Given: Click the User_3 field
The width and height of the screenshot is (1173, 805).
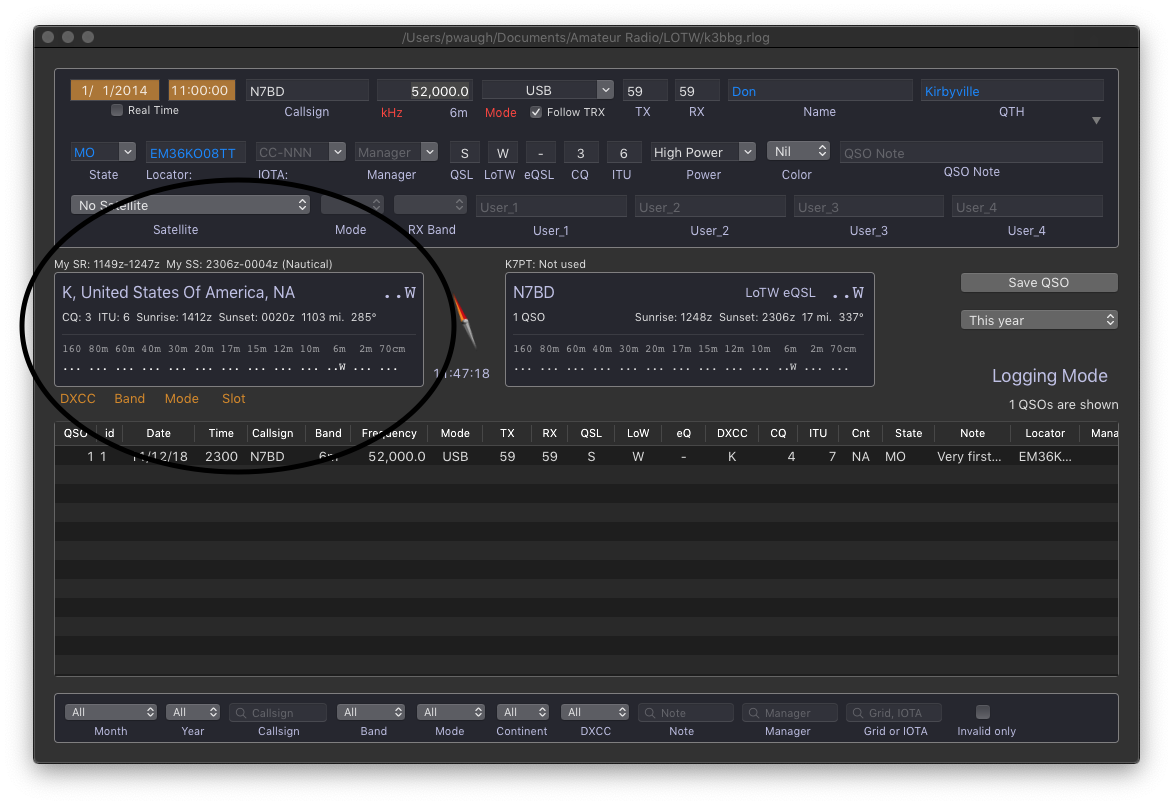Looking at the screenshot, I should [x=869, y=206].
